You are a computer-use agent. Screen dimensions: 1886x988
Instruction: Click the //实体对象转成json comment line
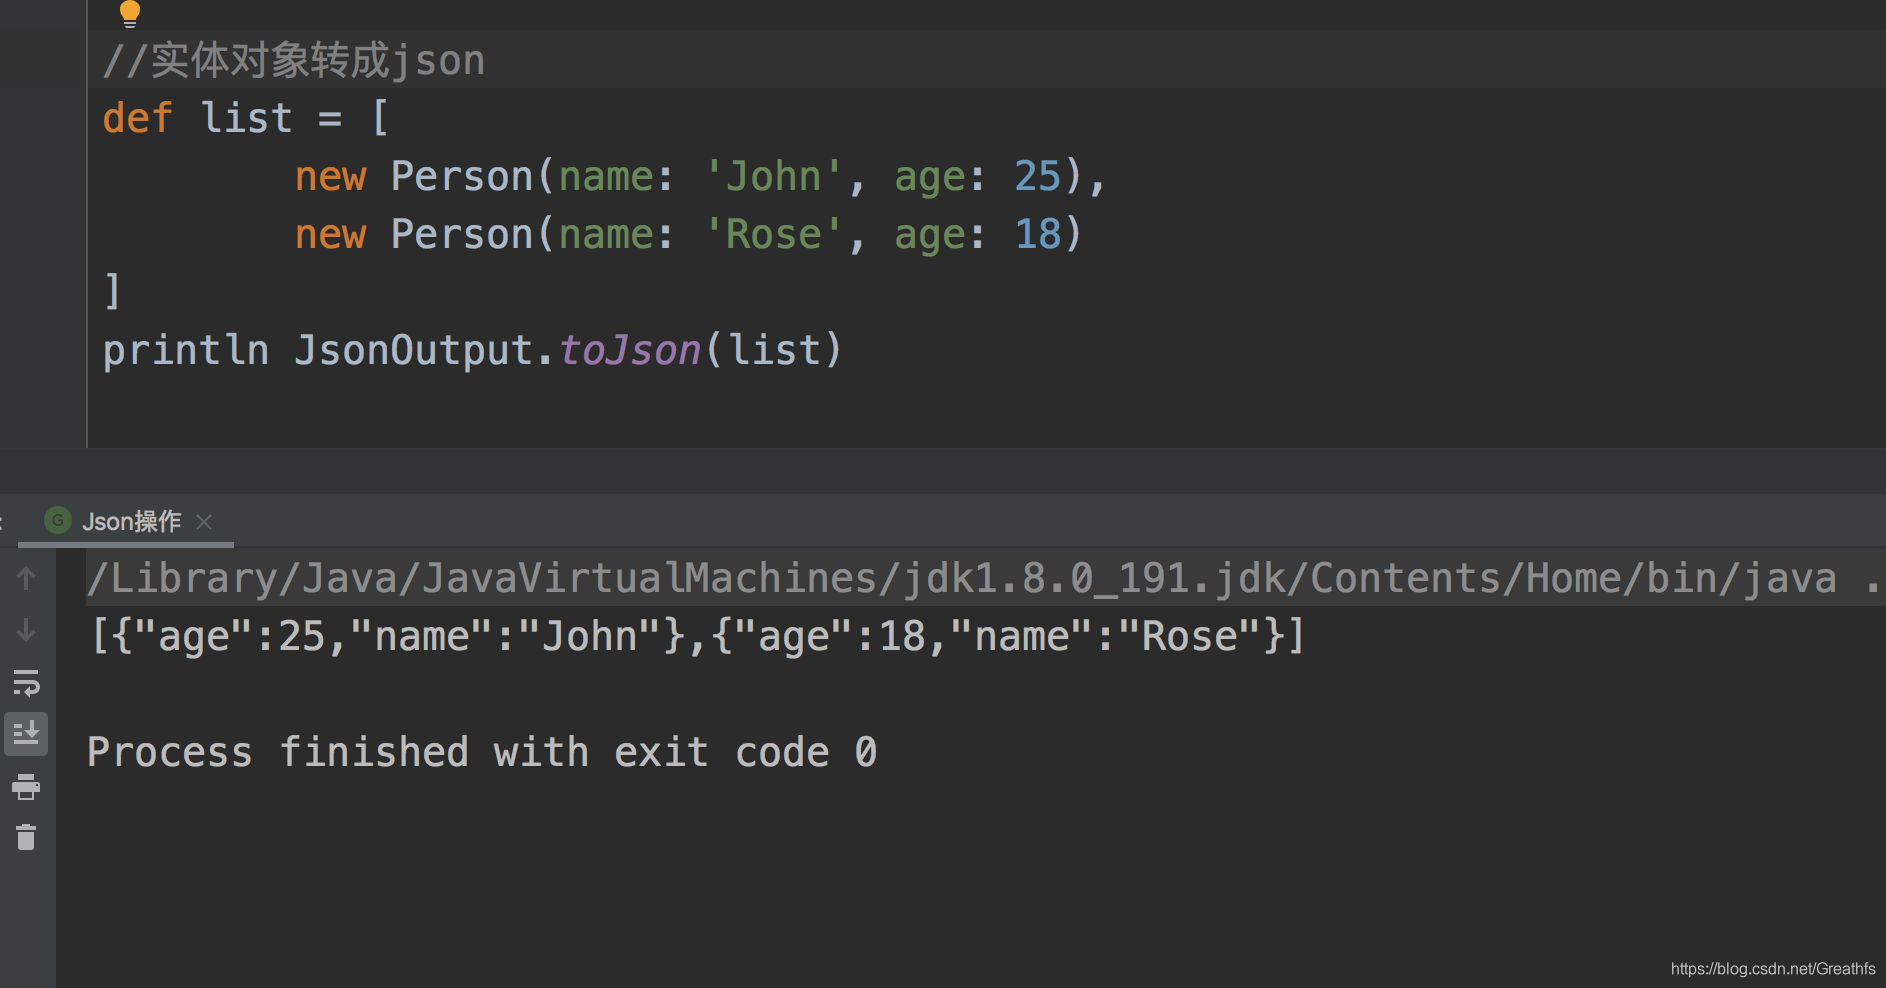[294, 61]
